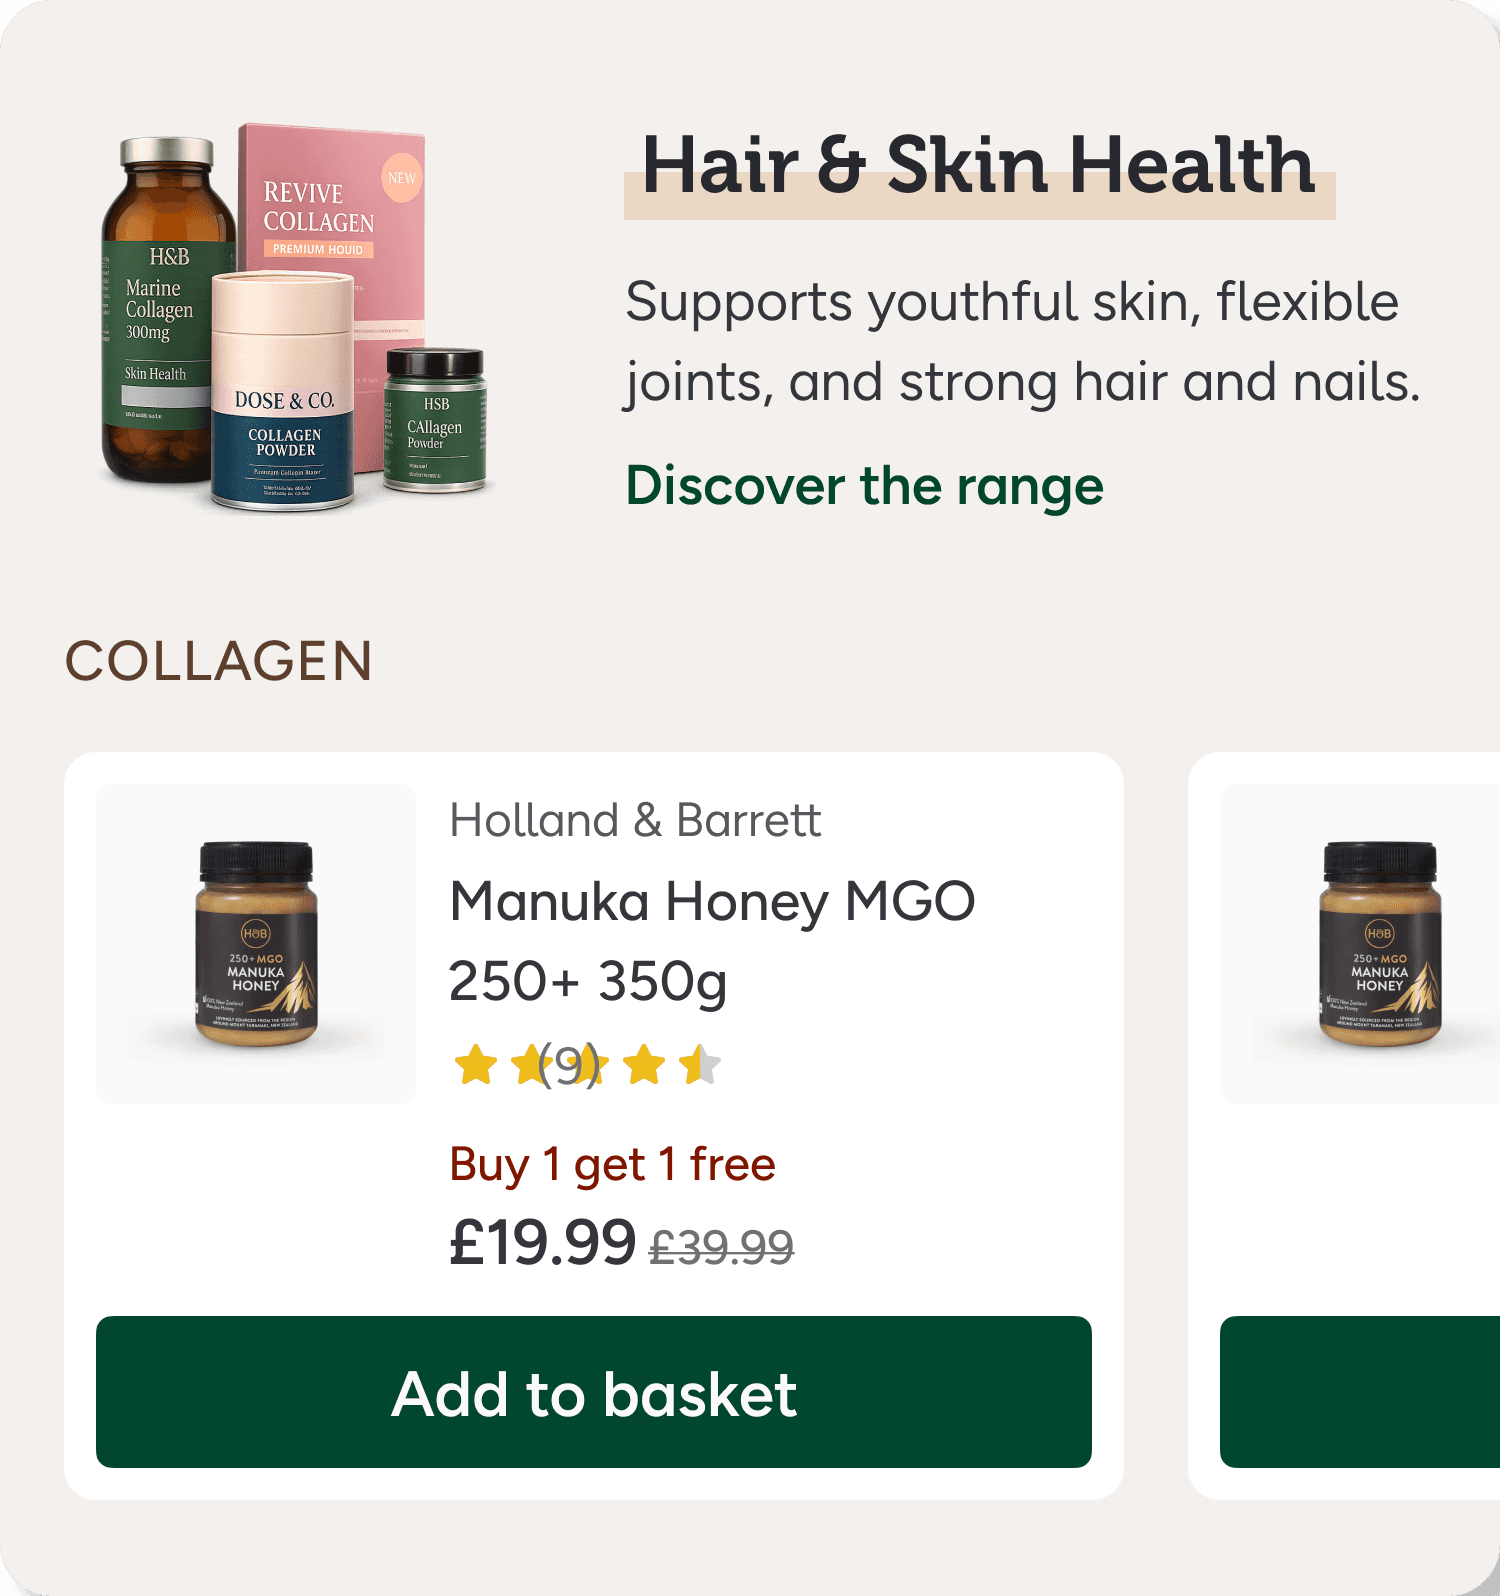Click the small green collagen powder jar

coord(435,420)
